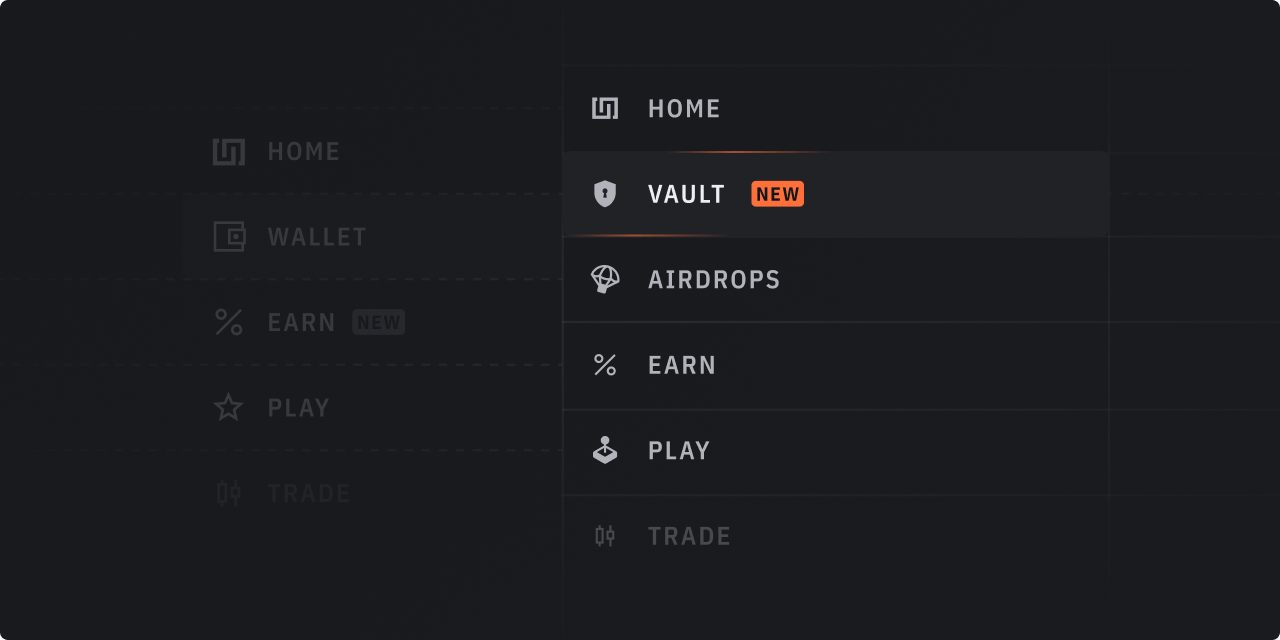Viewport: 1280px width, 640px height.
Task: Click the shield icon next to Vault
Action: point(605,194)
